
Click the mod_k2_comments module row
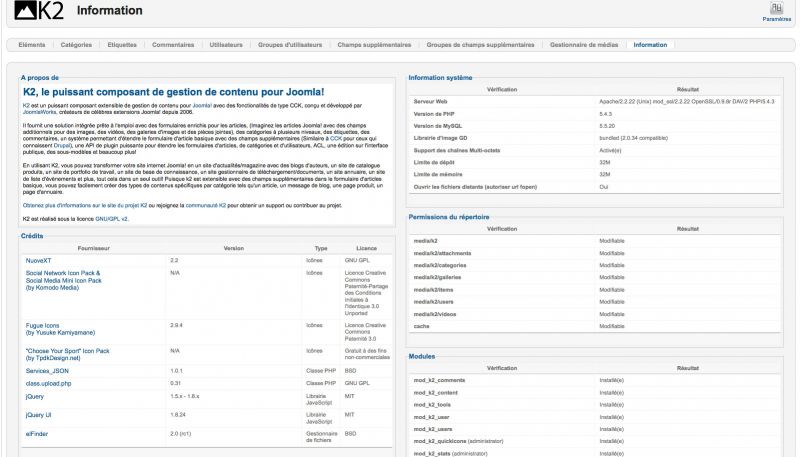(x=594, y=380)
